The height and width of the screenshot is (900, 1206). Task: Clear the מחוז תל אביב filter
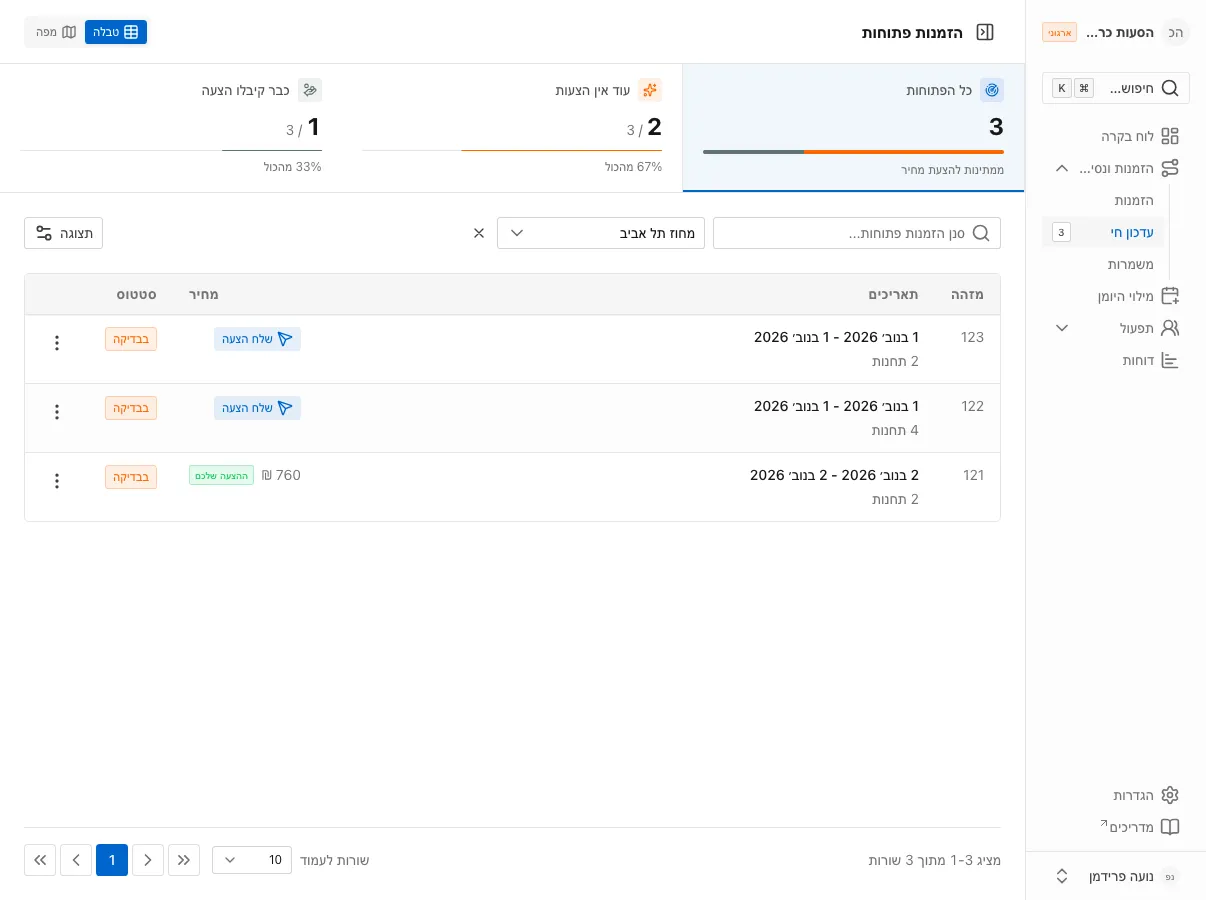(x=479, y=233)
